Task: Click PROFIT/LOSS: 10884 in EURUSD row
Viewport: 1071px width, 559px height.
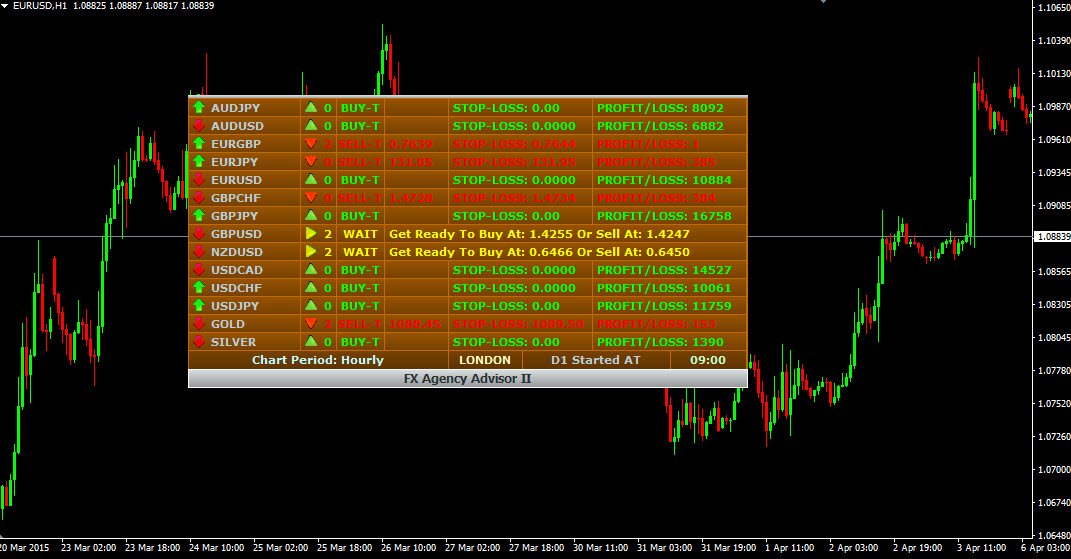Action: [664, 180]
